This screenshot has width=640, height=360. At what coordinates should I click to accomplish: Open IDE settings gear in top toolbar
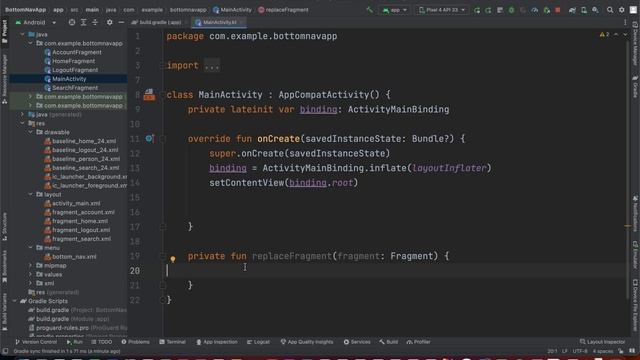pyautogui.click(x=622, y=10)
